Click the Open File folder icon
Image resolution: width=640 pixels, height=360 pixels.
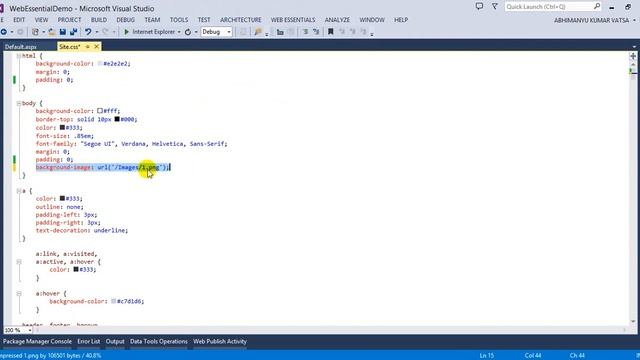click(x=52, y=32)
